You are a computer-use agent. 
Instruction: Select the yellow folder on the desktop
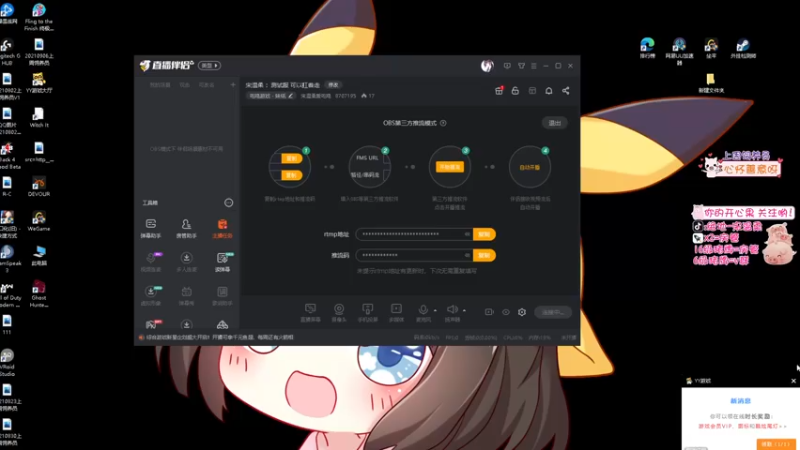(711, 83)
